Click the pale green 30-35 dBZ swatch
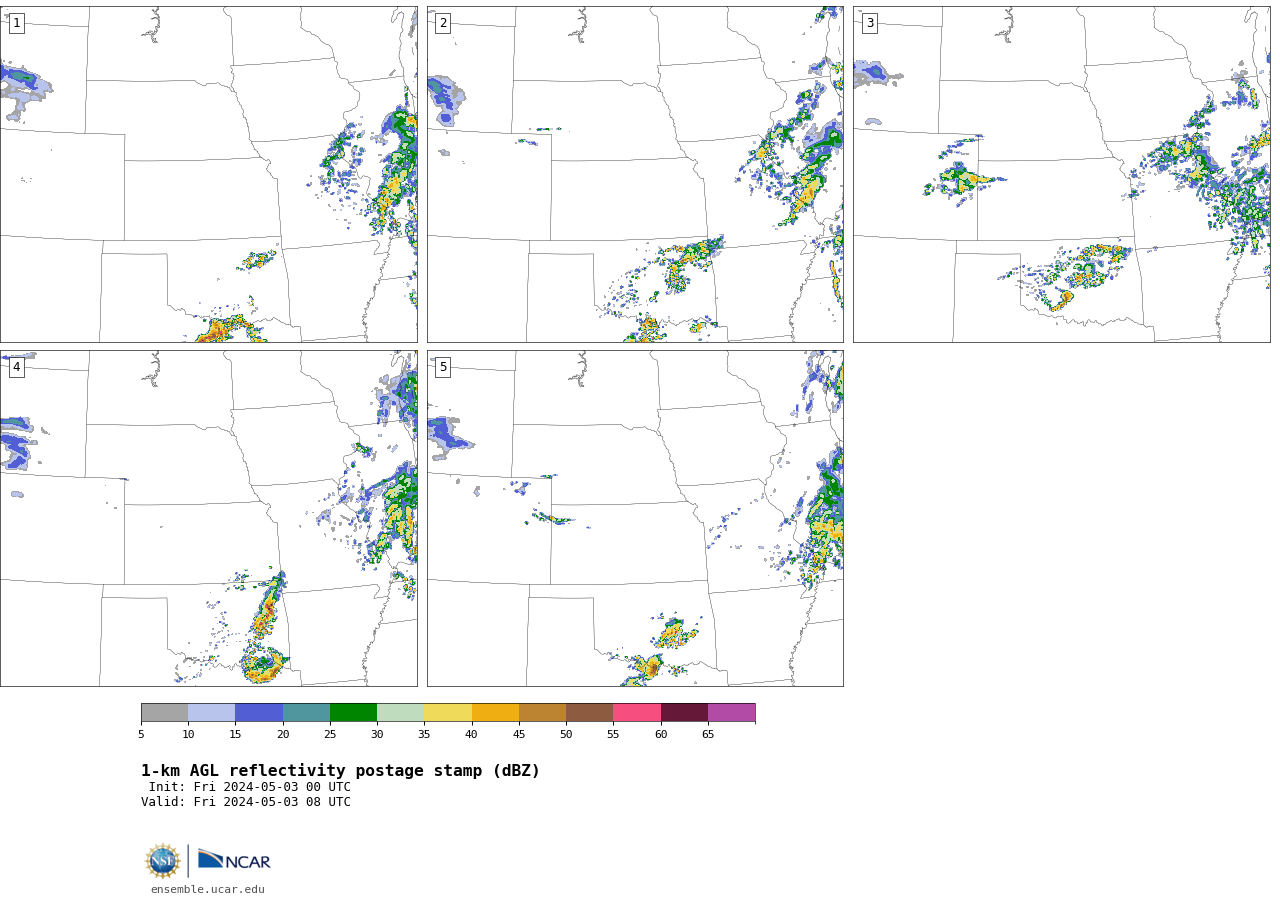Image resolution: width=1280 pixels, height=901 pixels. 400,712
